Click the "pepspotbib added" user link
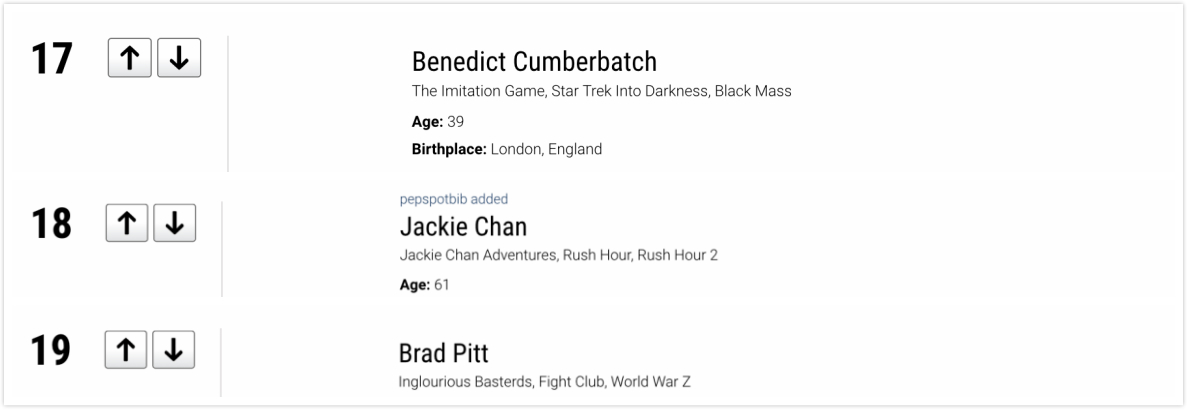 453,199
